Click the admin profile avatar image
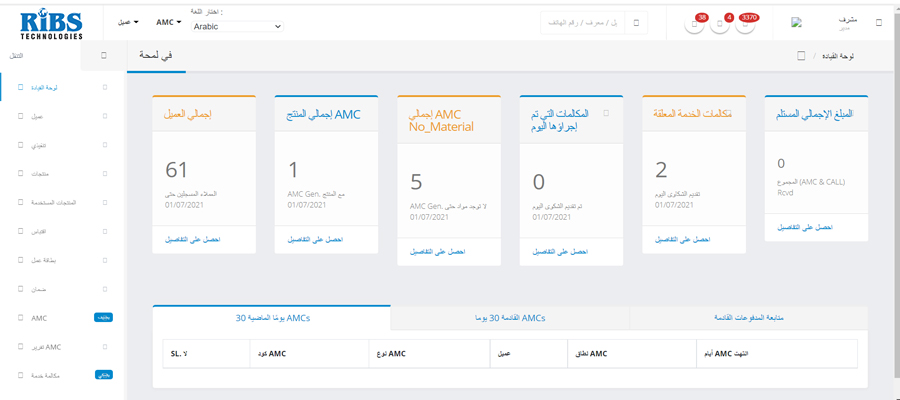 click(796, 22)
